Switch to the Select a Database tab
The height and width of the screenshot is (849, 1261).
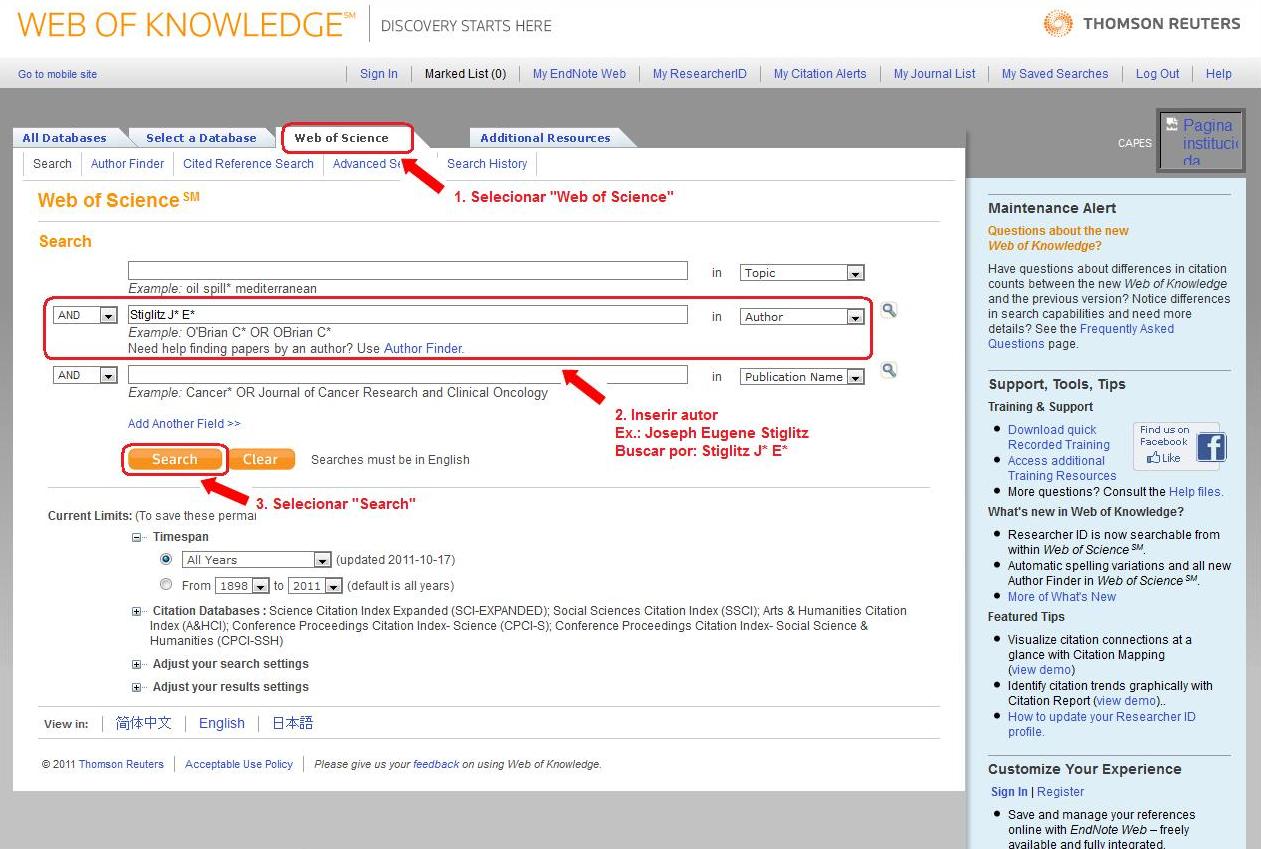coord(201,138)
